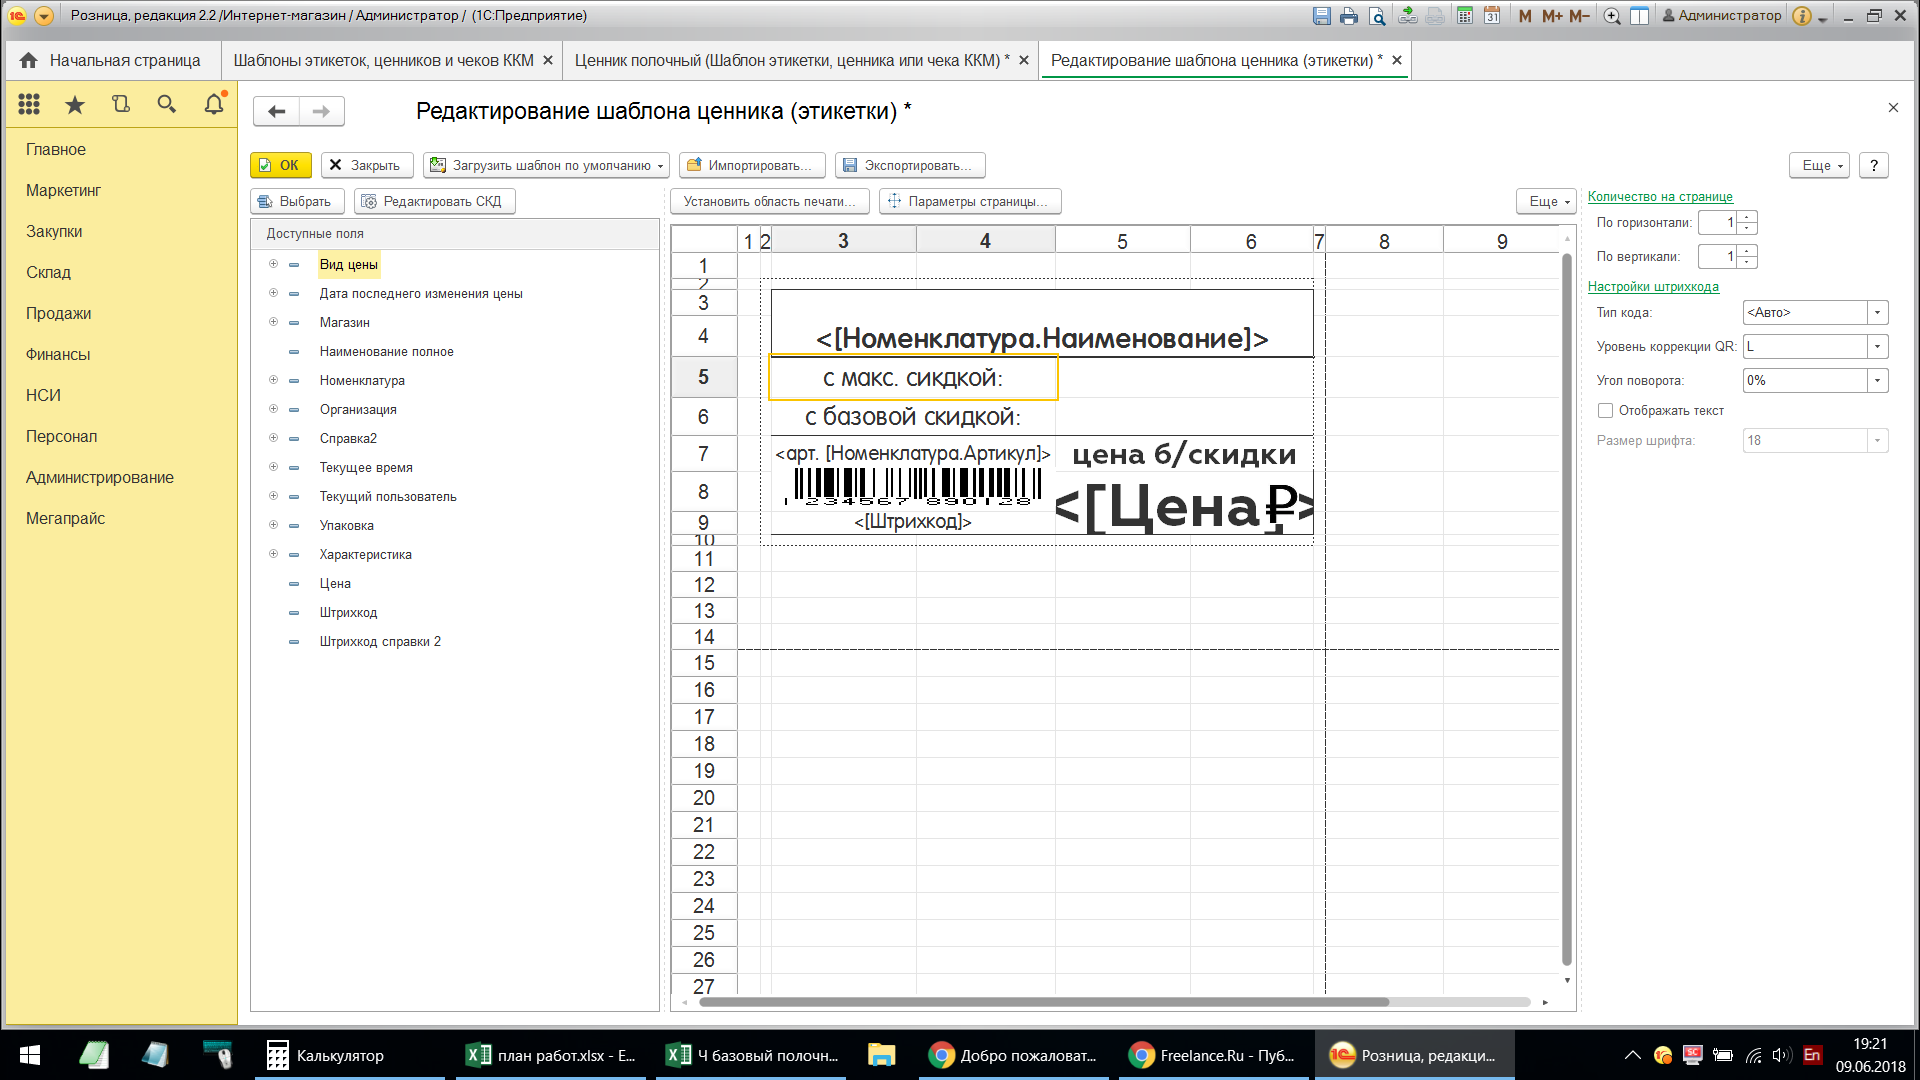Image resolution: width=1920 pixels, height=1080 pixels.
Task: Open the Продажи section in sidebar
Action: pos(59,314)
